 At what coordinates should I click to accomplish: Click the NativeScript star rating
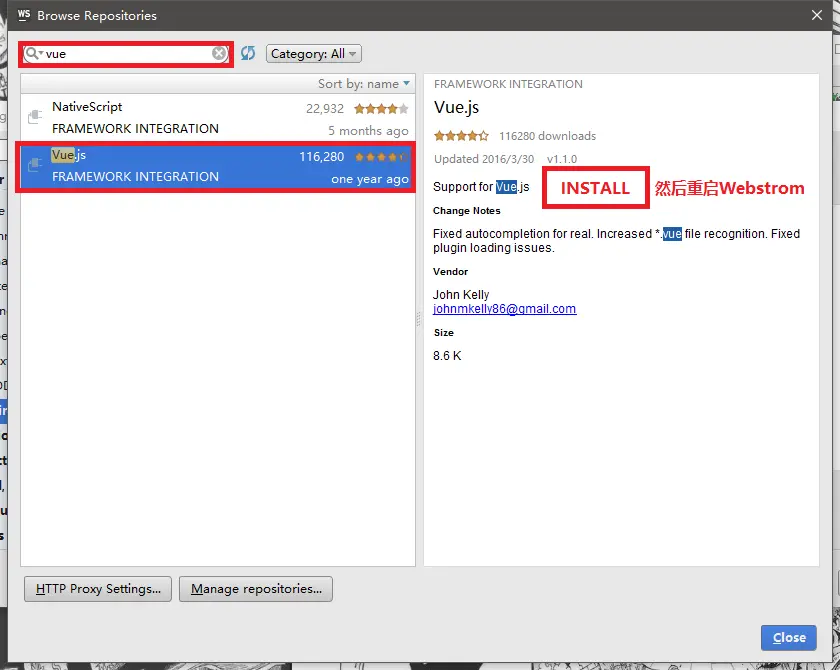coord(381,109)
